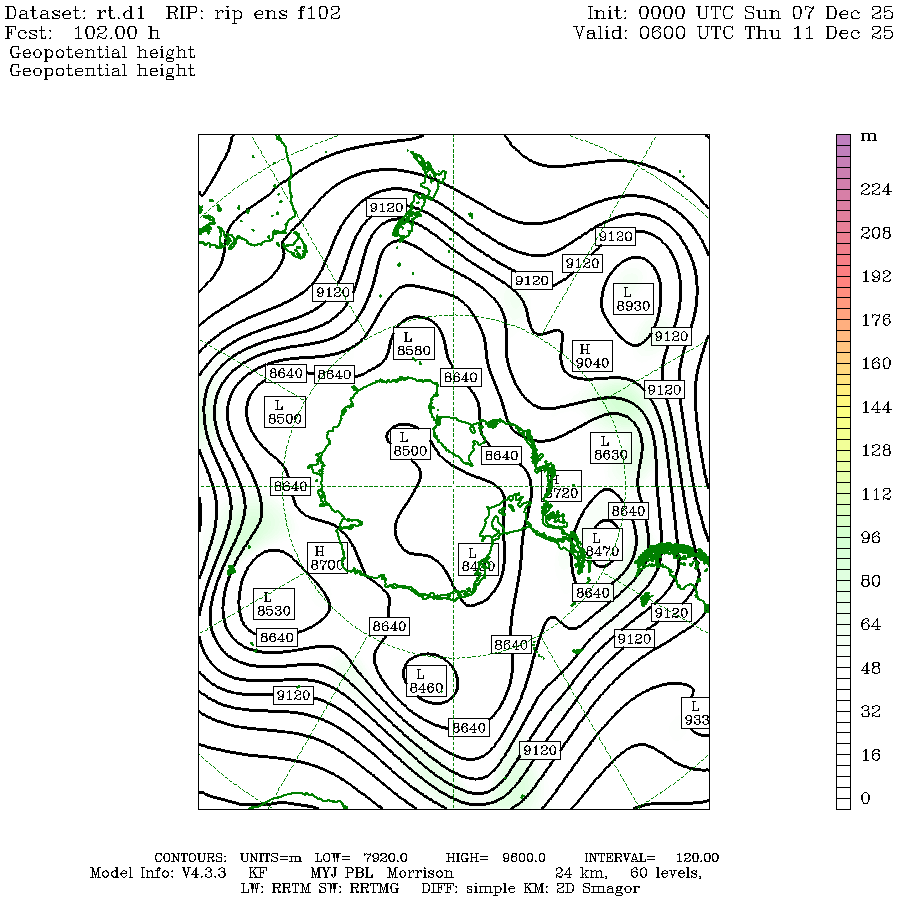
Task: Click the 48 colorbar tick label
Action: [870, 668]
